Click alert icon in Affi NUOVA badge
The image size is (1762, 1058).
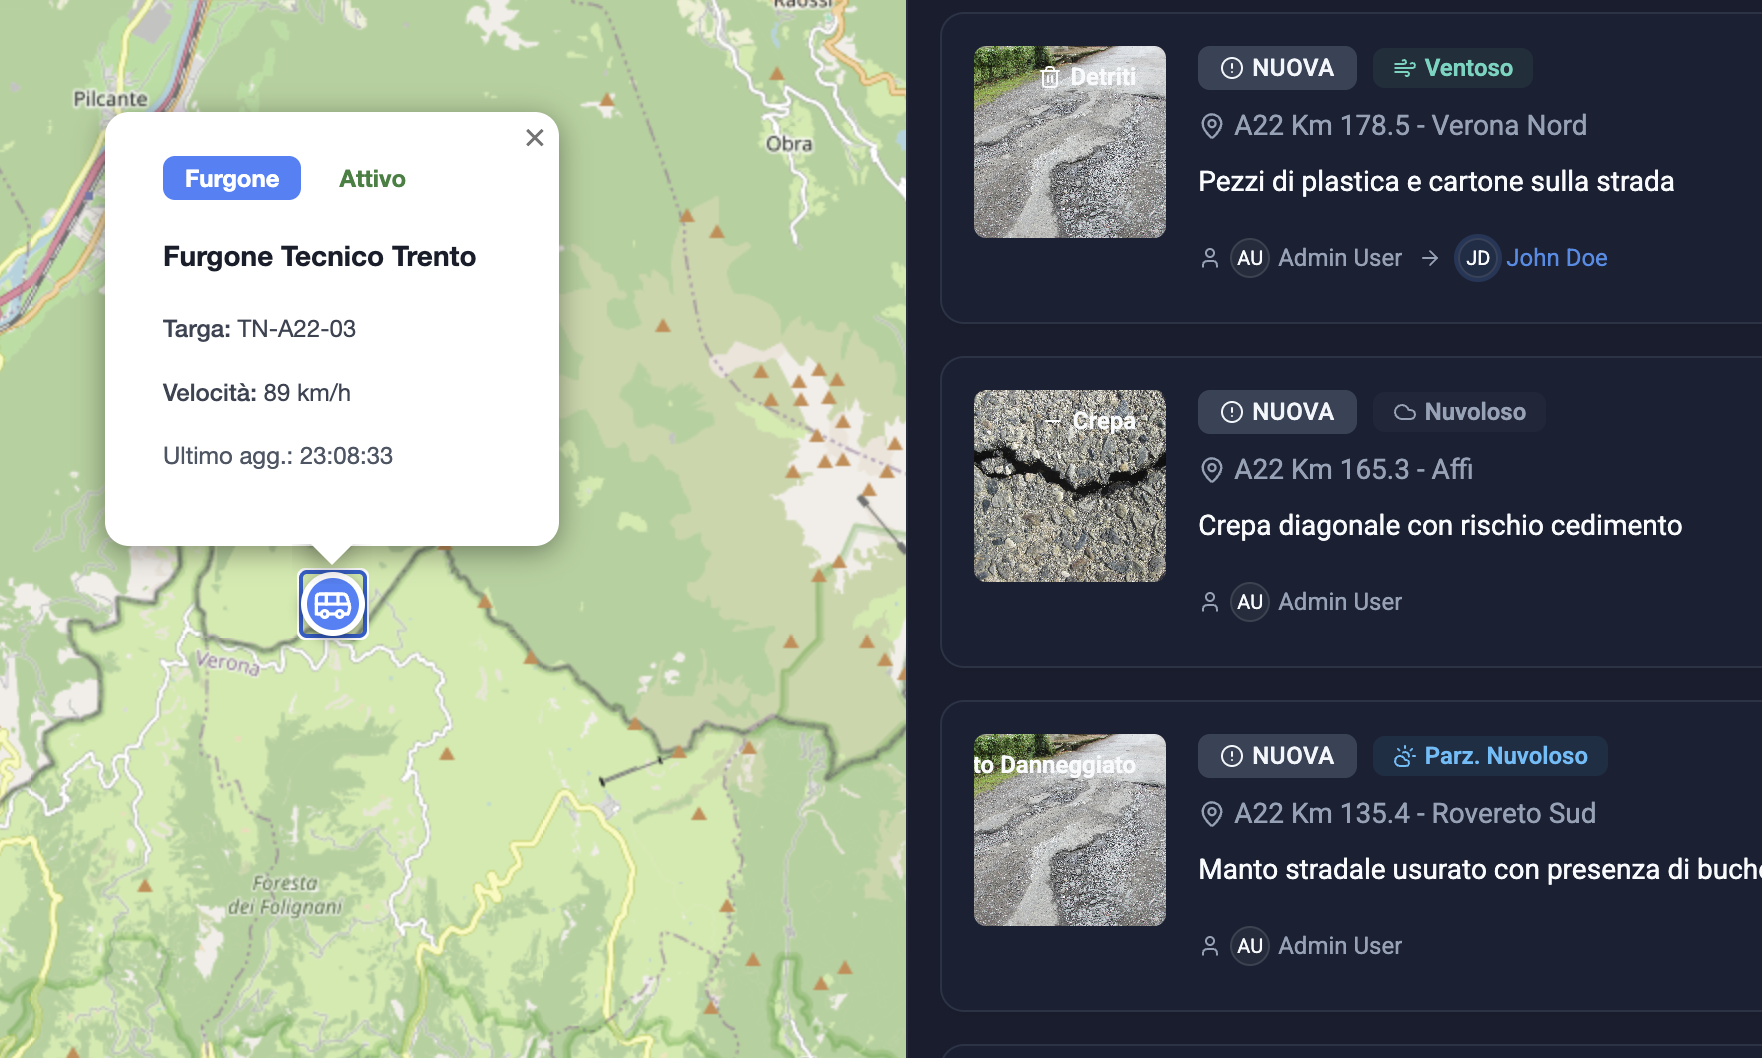point(1232,412)
